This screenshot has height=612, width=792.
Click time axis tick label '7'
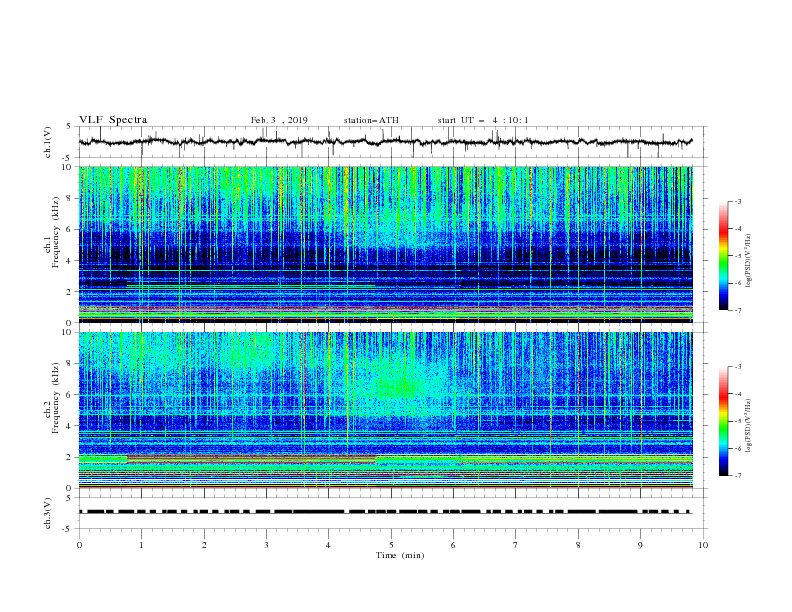click(x=516, y=545)
